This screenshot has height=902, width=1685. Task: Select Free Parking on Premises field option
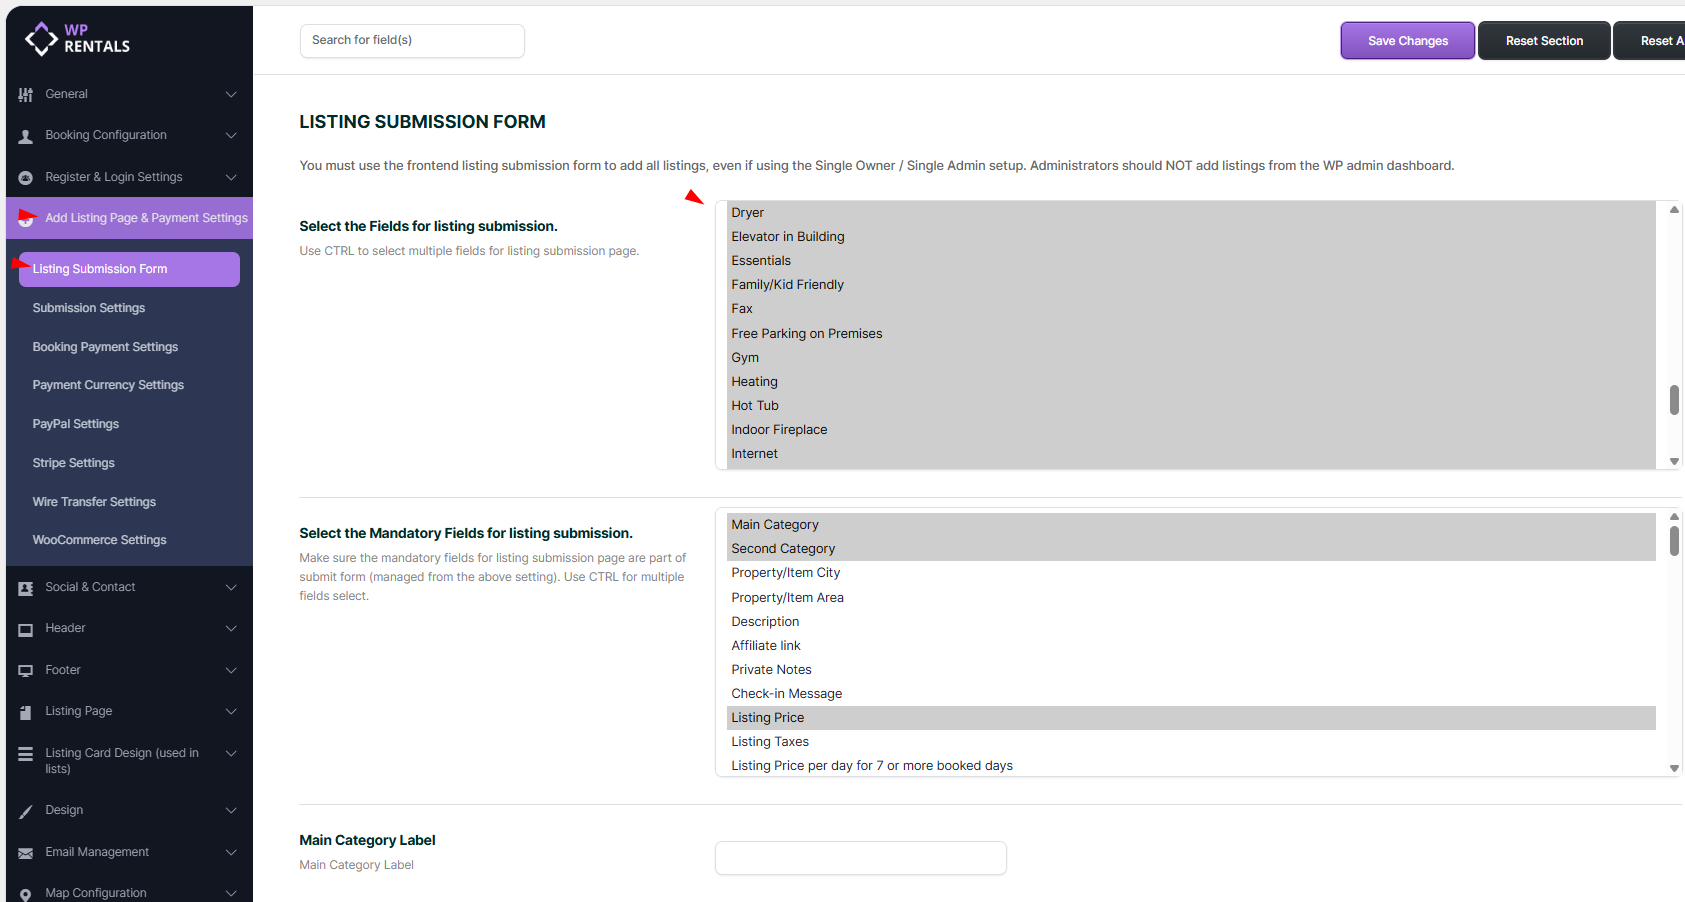pos(806,334)
